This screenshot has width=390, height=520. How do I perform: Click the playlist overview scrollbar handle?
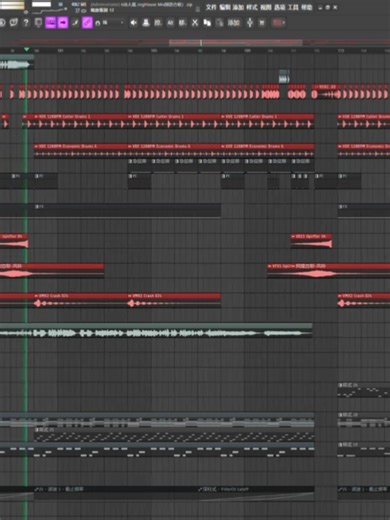pos(236,43)
